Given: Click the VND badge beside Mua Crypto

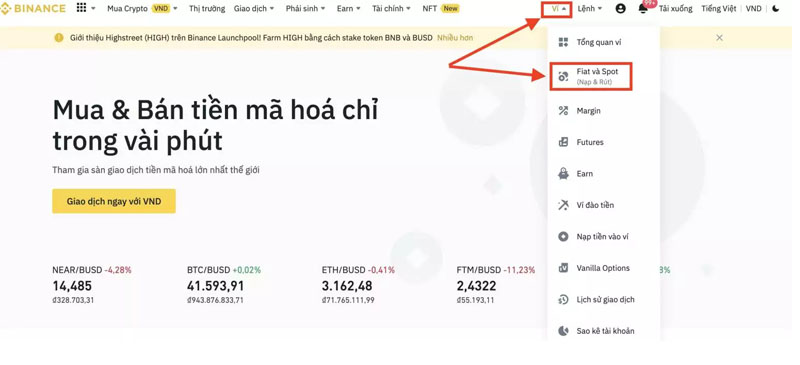Looking at the screenshot, I should click(x=161, y=9).
